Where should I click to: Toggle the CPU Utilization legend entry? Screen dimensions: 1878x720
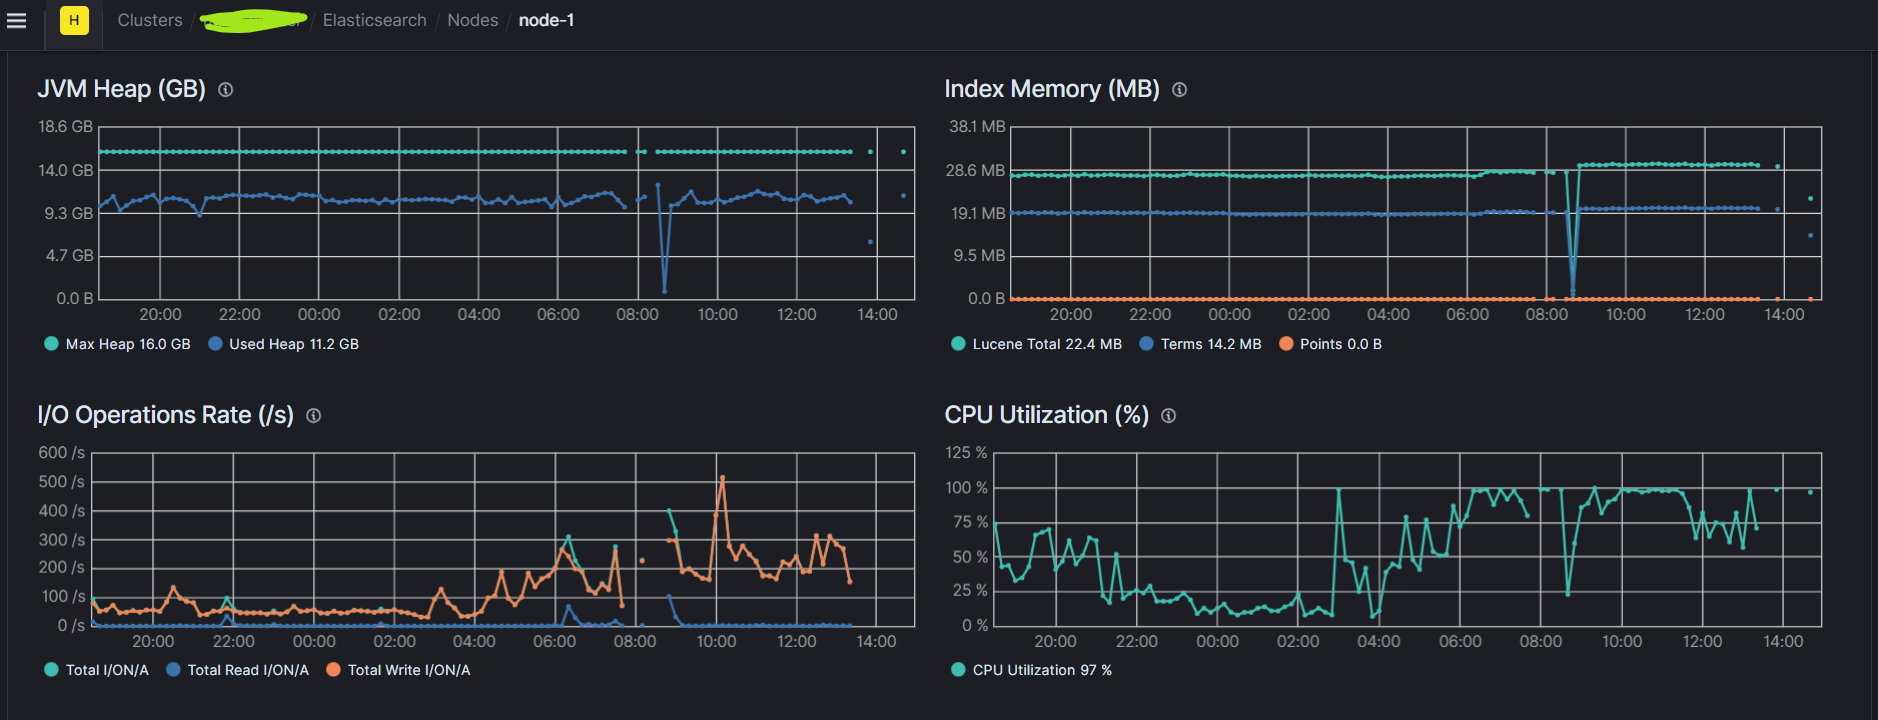pyautogui.click(x=1032, y=670)
